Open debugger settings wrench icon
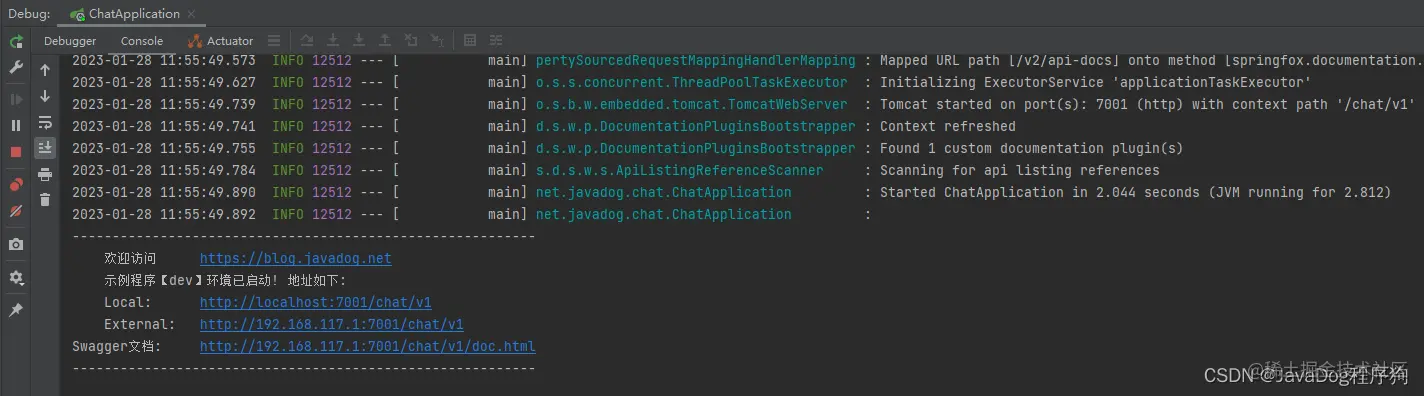 [x=16, y=67]
